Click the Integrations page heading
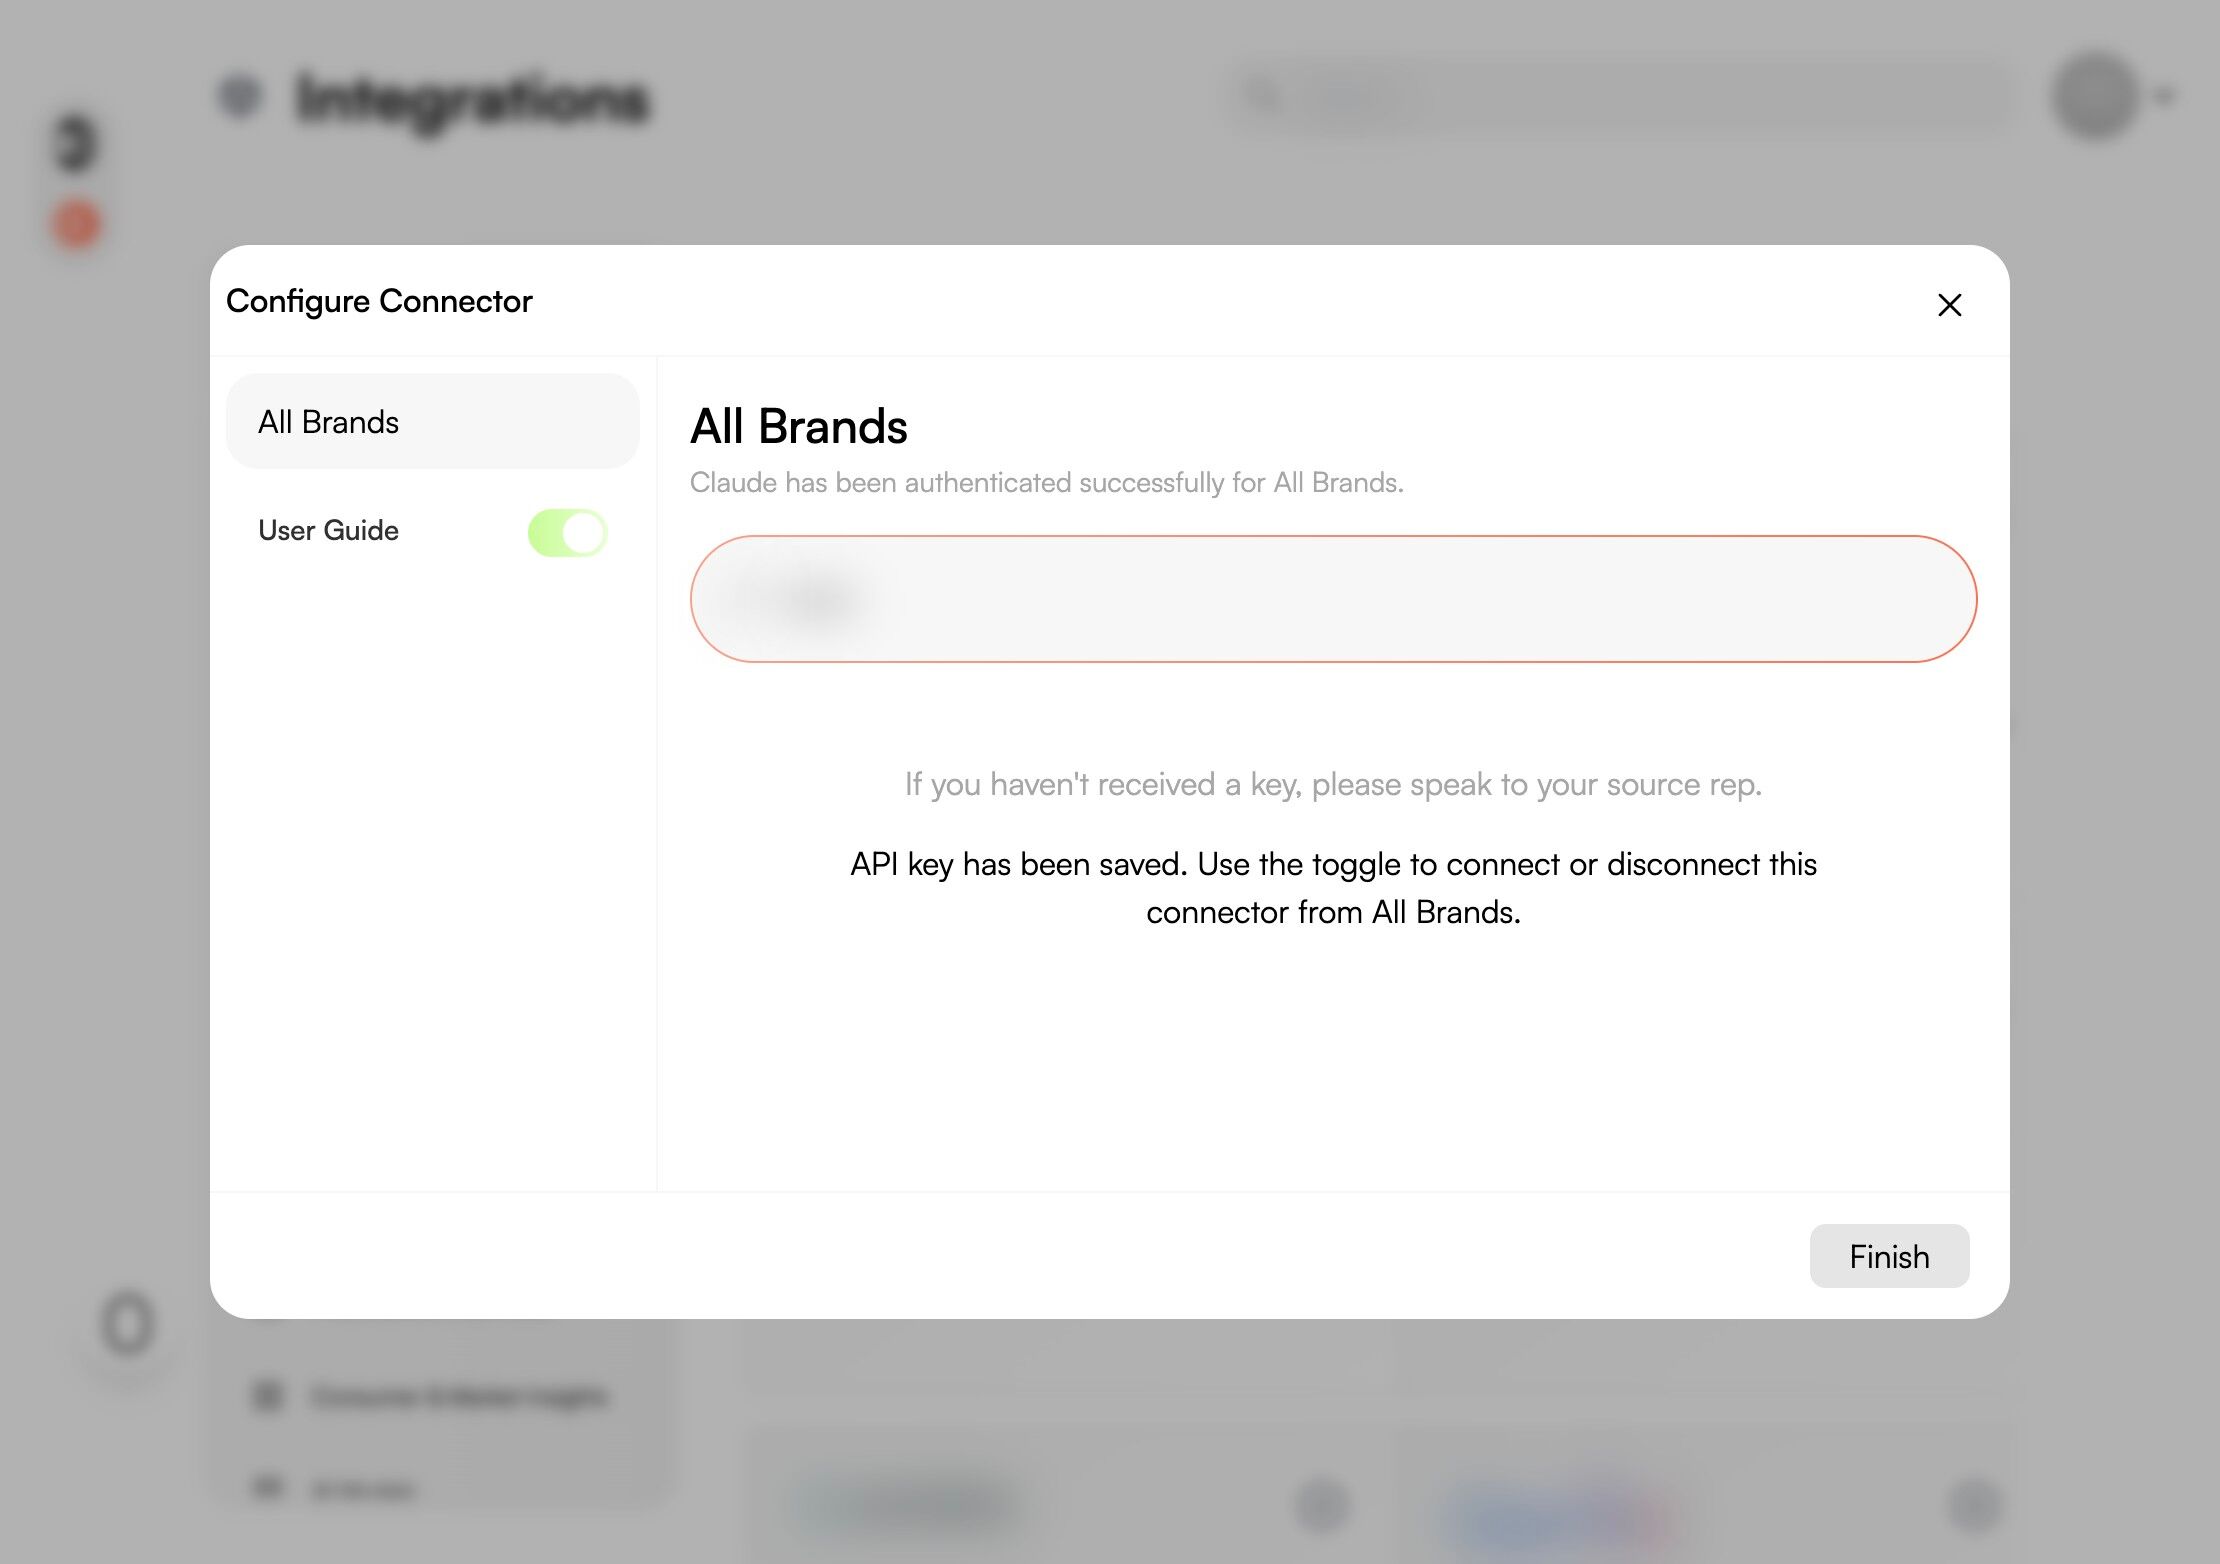 pyautogui.click(x=473, y=100)
